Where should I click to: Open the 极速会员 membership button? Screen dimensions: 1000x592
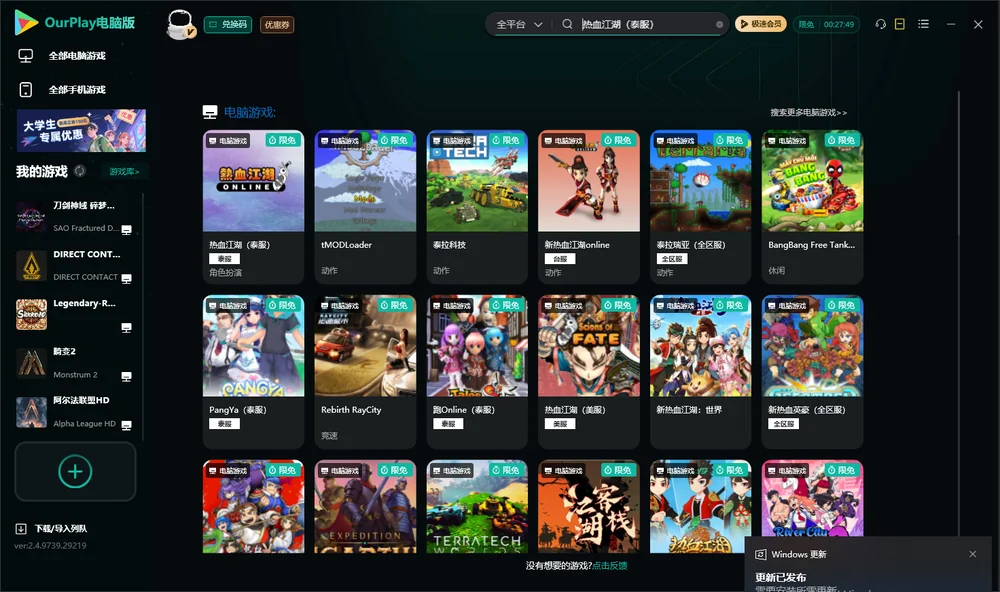tap(760, 24)
